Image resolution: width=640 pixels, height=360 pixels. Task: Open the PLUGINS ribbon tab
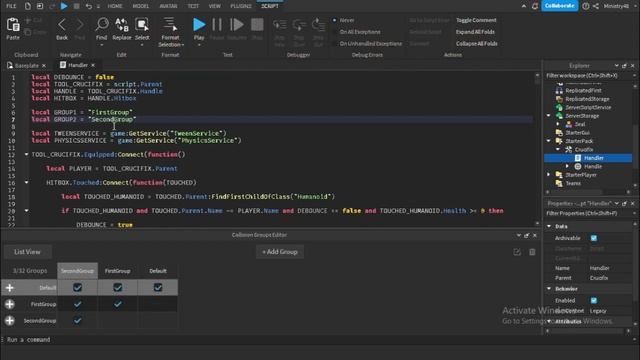[x=241, y=6]
